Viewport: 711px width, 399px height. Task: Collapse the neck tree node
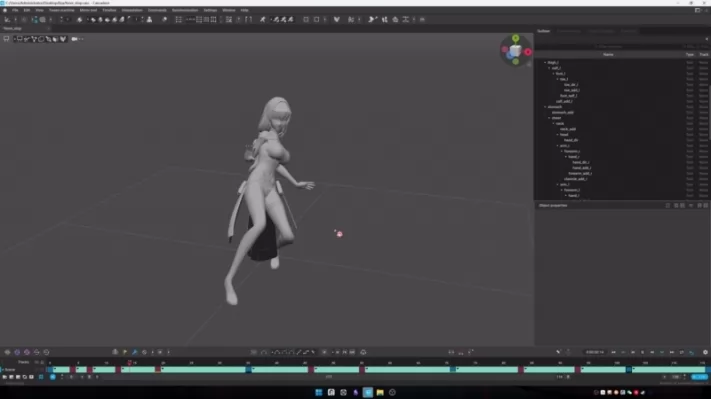pyautogui.click(x=554, y=123)
